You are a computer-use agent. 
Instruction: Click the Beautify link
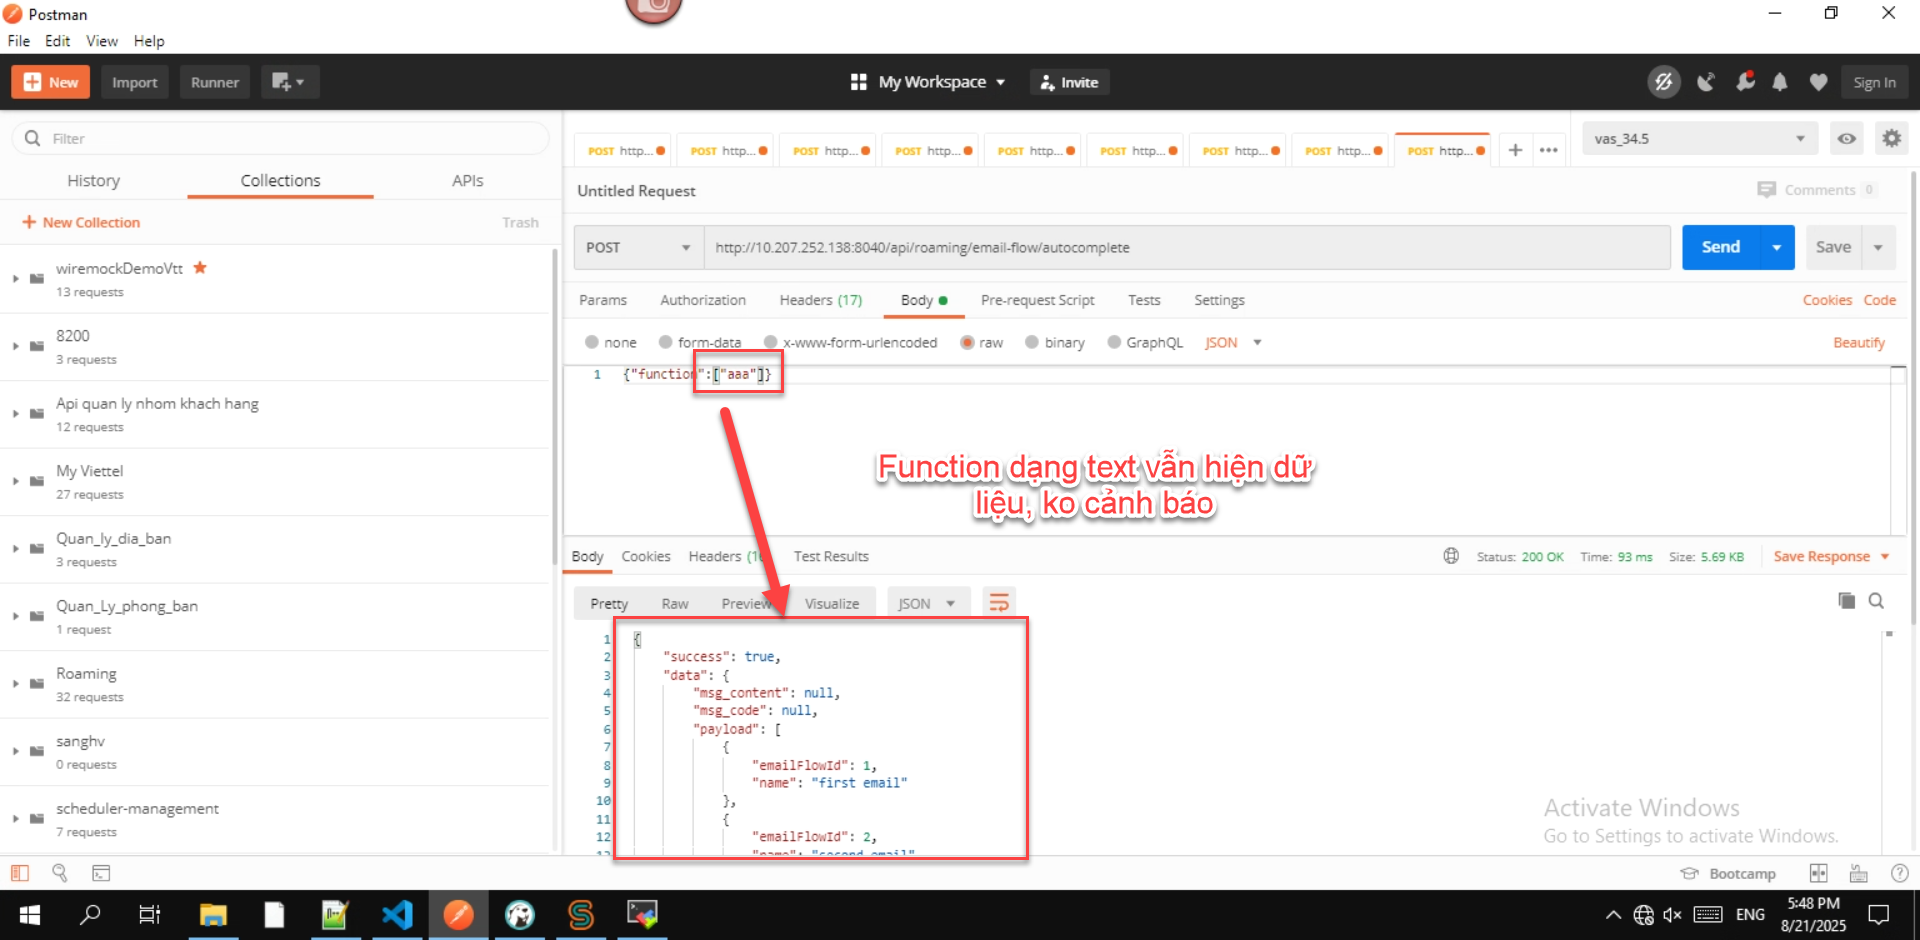pos(1858,343)
